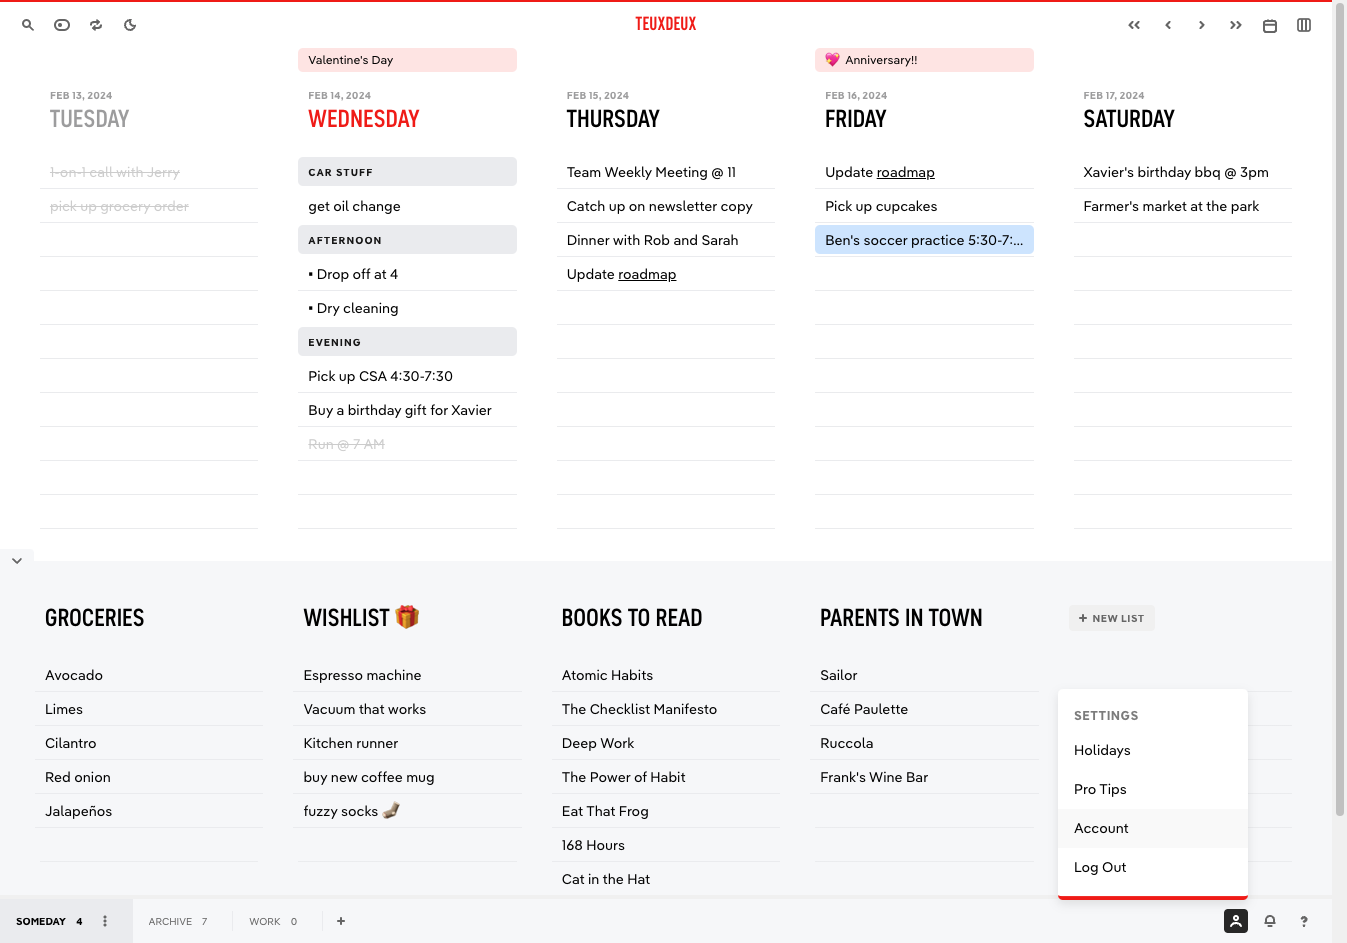Collapse the lists panel with chevron
This screenshot has height=943, width=1347.
coord(17,561)
